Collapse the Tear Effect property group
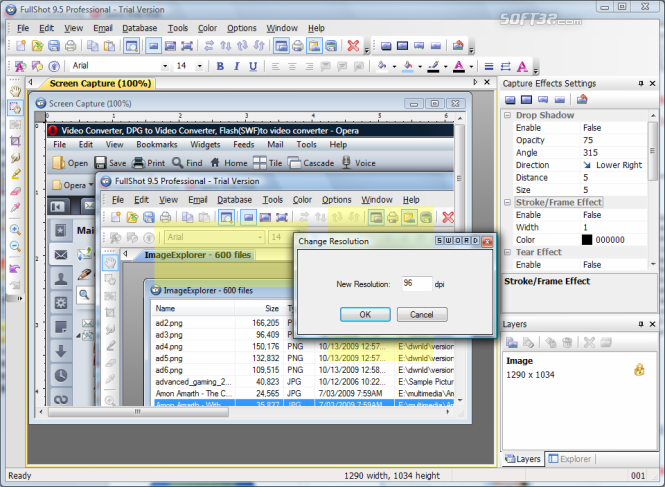The image size is (665, 487). [x=507, y=252]
